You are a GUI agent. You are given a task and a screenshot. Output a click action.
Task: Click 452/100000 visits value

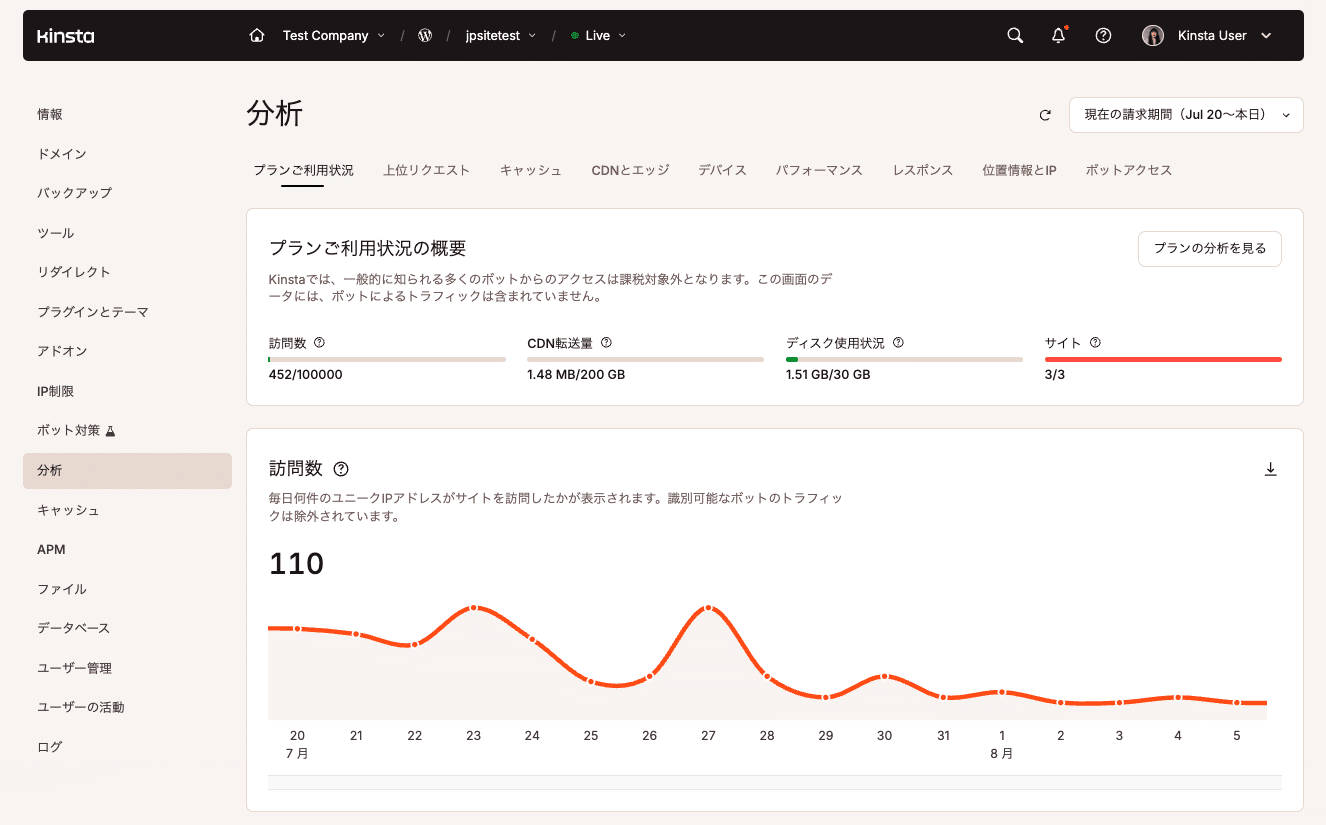pyautogui.click(x=306, y=375)
